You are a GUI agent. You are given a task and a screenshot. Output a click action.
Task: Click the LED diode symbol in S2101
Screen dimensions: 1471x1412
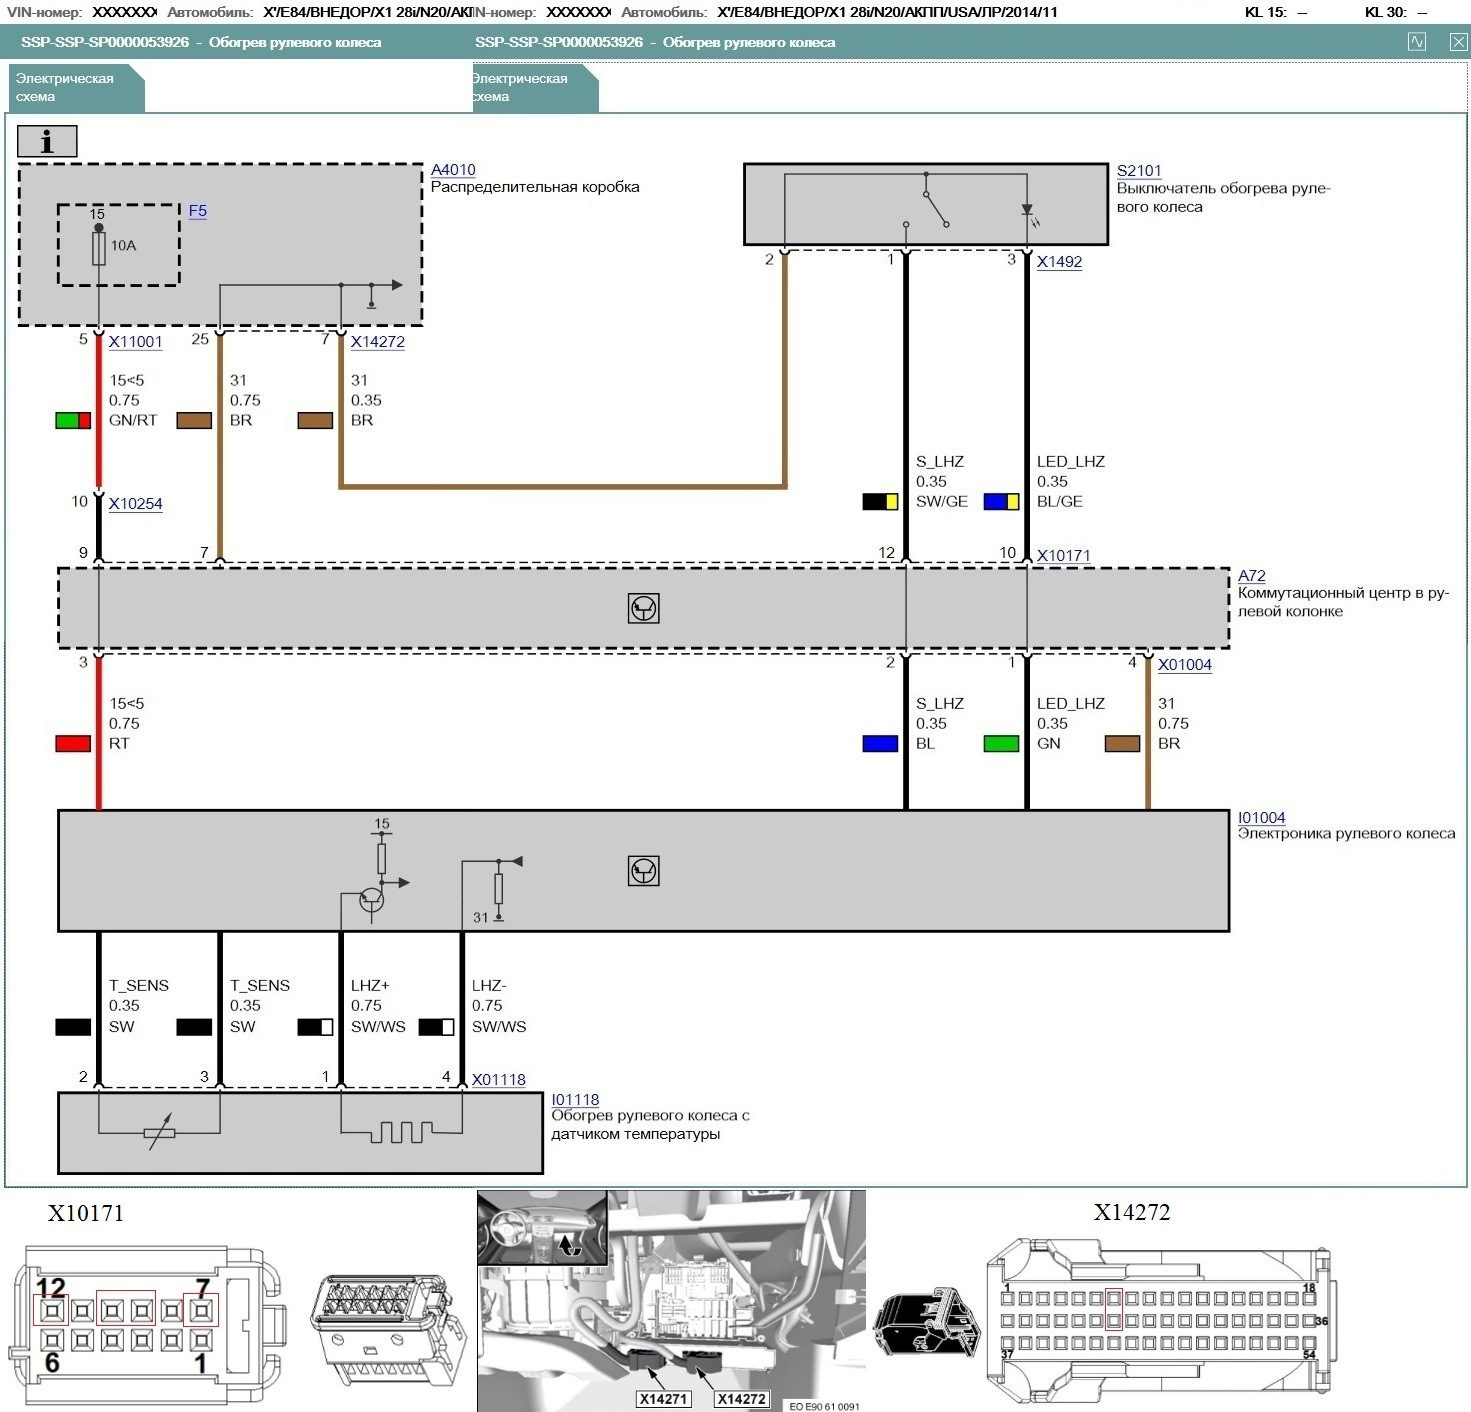pyautogui.click(x=1028, y=212)
